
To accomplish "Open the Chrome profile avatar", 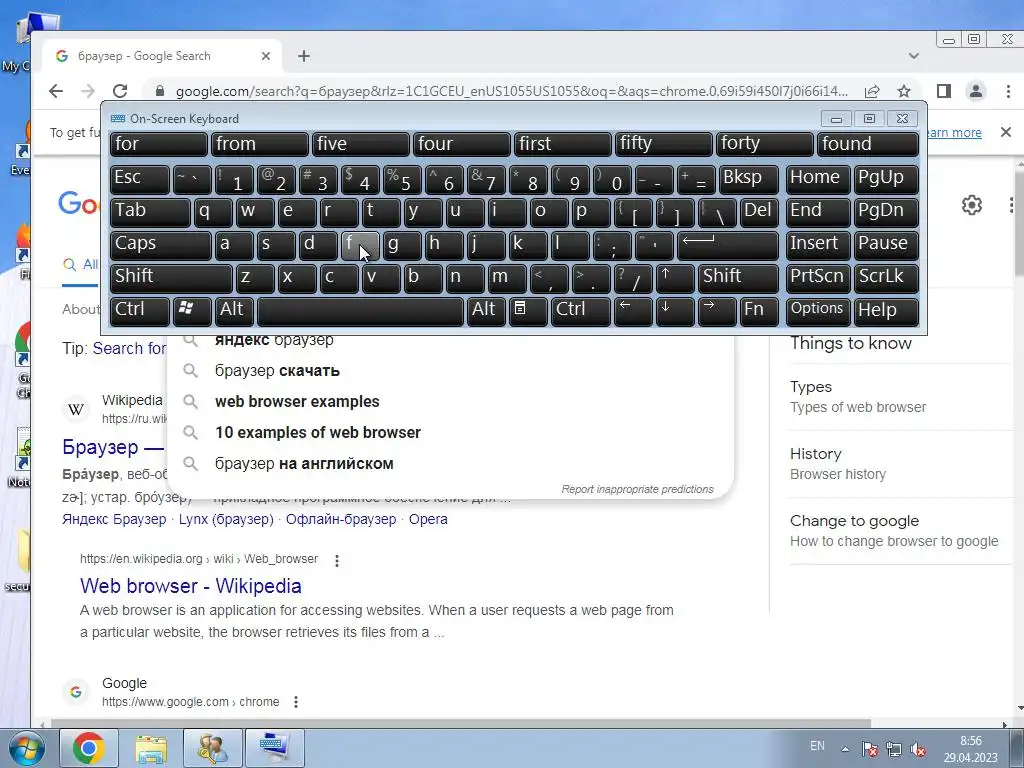I will click(x=976, y=91).
